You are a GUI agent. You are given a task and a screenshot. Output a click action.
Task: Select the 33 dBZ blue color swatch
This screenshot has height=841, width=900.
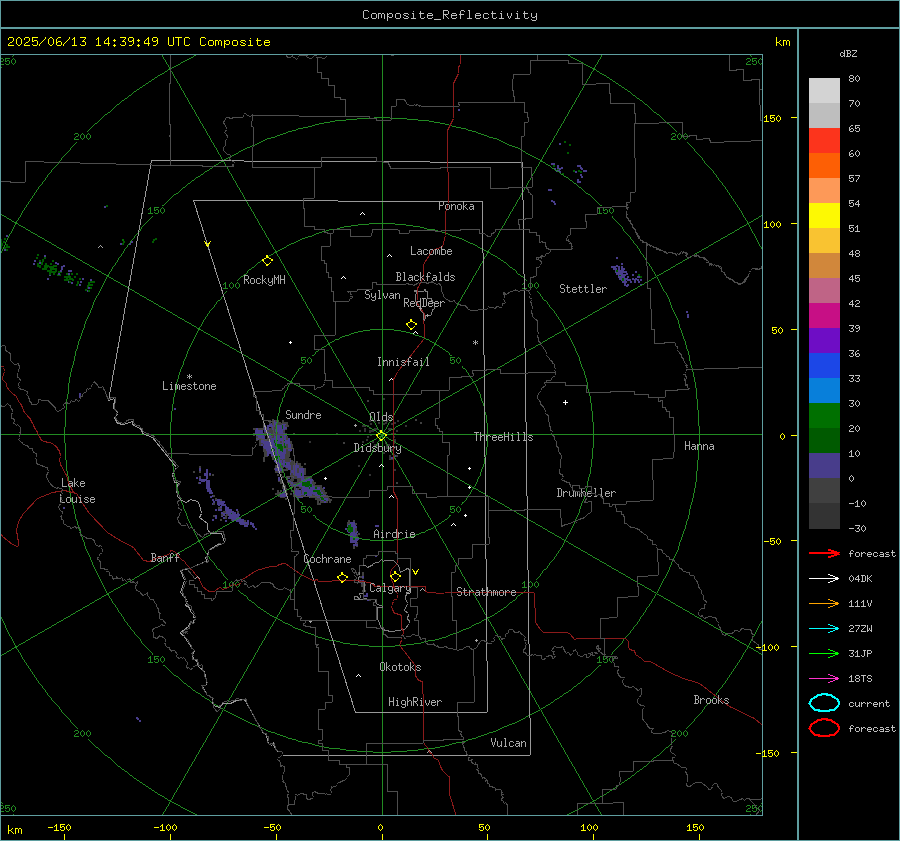824,366
